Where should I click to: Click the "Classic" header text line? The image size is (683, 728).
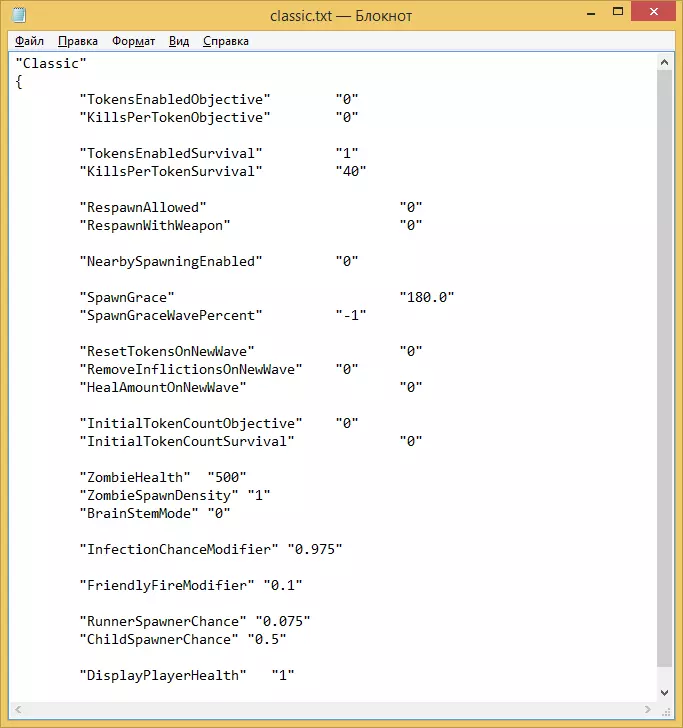click(x=51, y=63)
